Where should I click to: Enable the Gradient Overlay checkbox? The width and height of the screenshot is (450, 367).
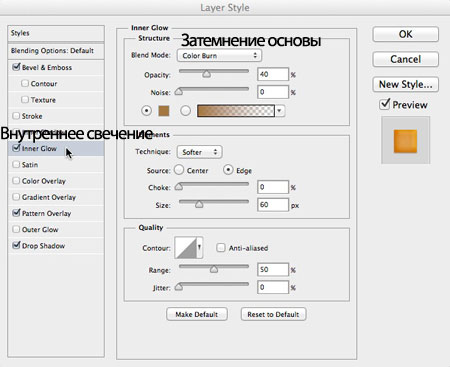(x=16, y=197)
